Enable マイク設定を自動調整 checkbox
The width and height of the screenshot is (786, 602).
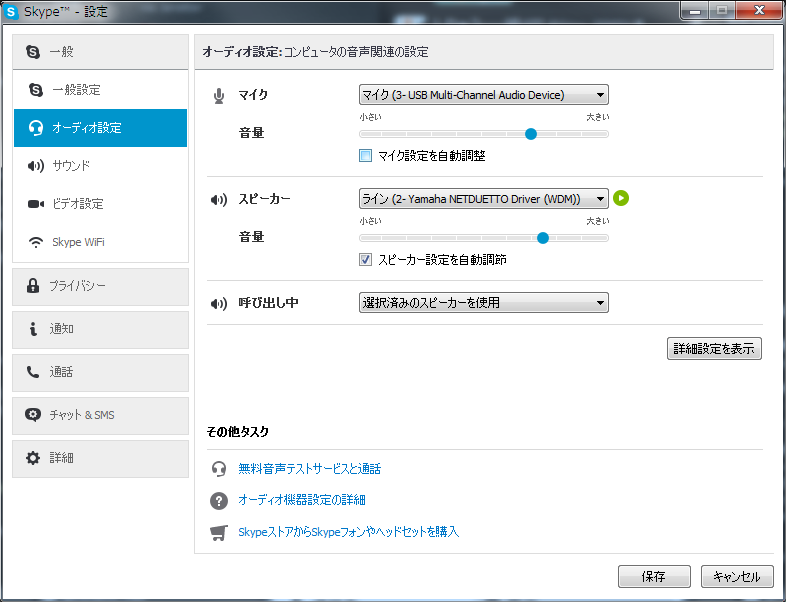tap(365, 156)
